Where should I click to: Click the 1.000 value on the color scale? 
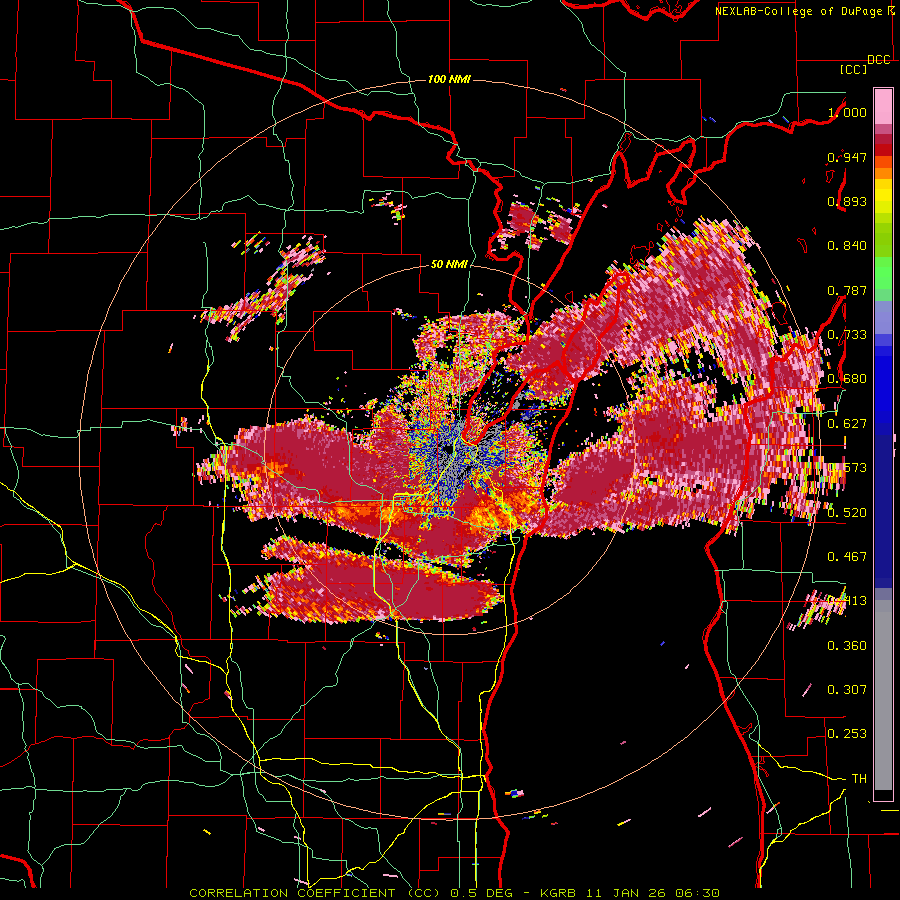(x=847, y=112)
